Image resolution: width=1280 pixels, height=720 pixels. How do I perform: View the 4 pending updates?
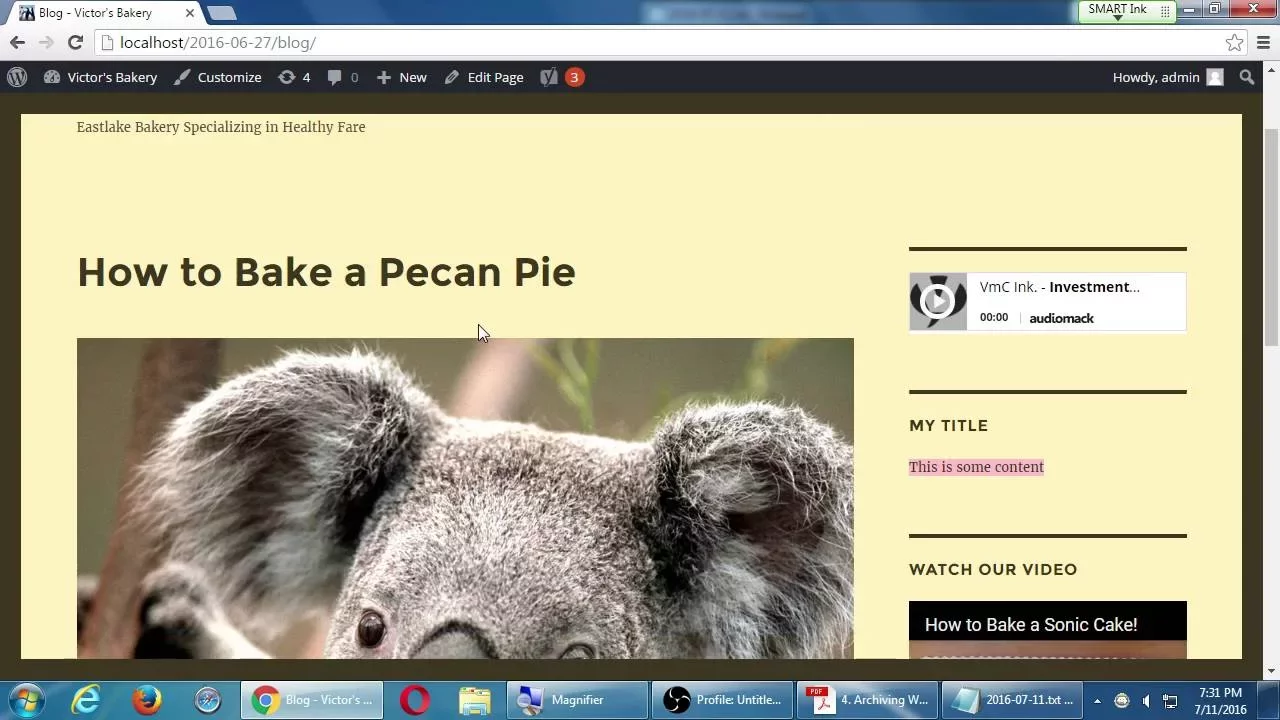coord(294,77)
